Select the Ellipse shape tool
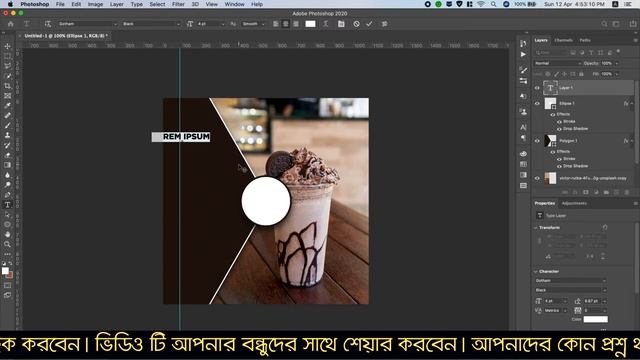 7,224
